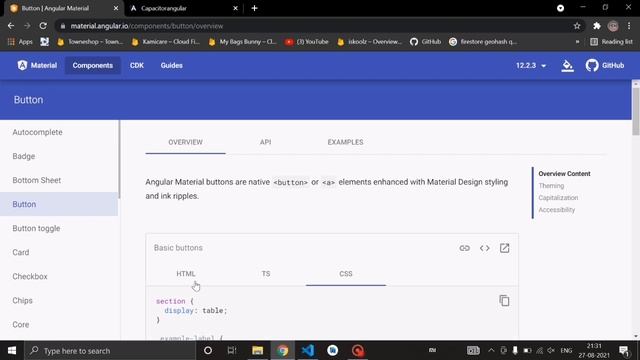The height and width of the screenshot is (360, 640).
Task: Open Chips in the sidebar
Action: pyautogui.click(x=59, y=300)
